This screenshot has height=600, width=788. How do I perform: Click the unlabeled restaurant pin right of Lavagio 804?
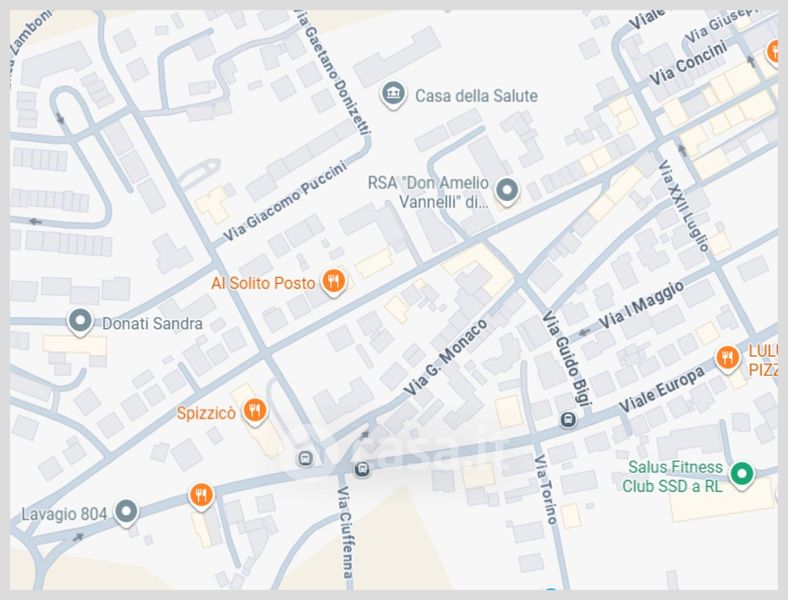coord(202,494)
